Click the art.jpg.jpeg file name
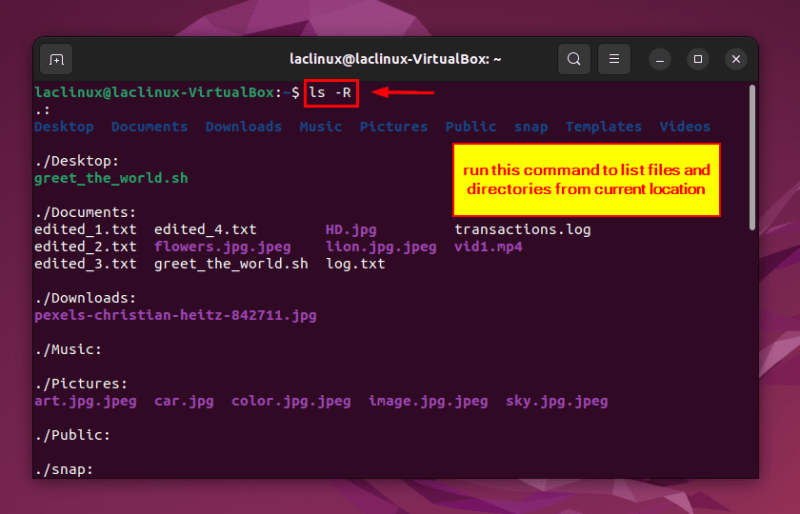 coord(85,401)
